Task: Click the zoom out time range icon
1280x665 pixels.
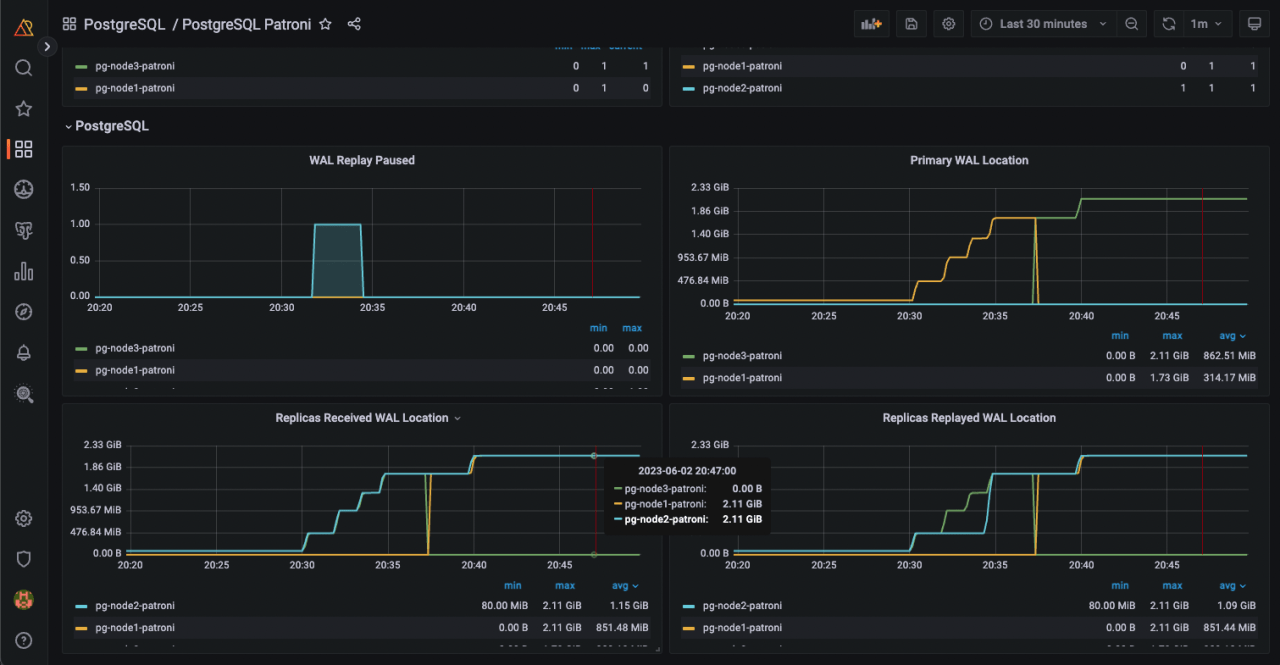Action: click(x=1131, y=23)
